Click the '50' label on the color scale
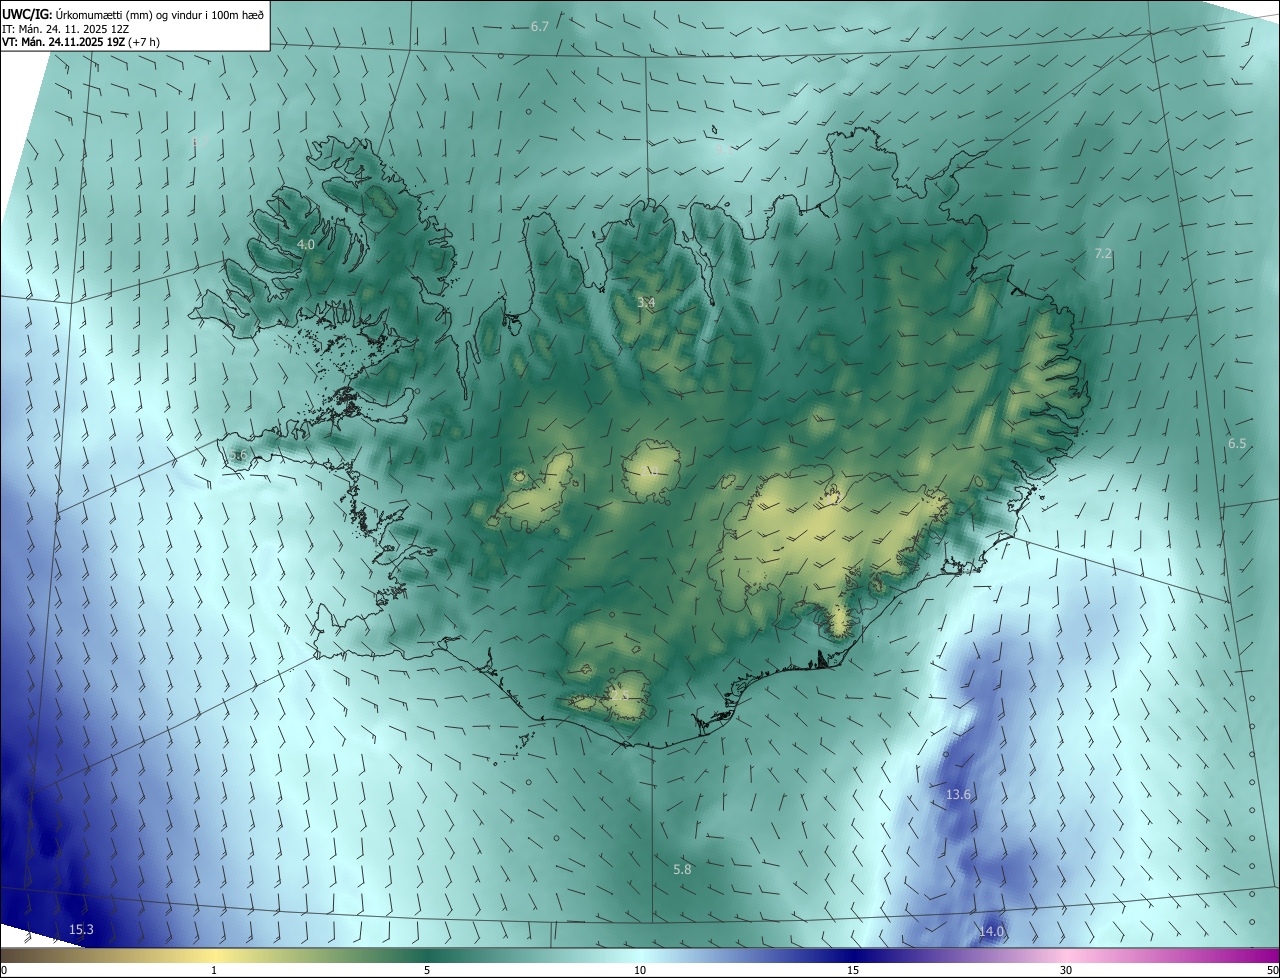This screenshot has height=978, width=1280. 1272,970
